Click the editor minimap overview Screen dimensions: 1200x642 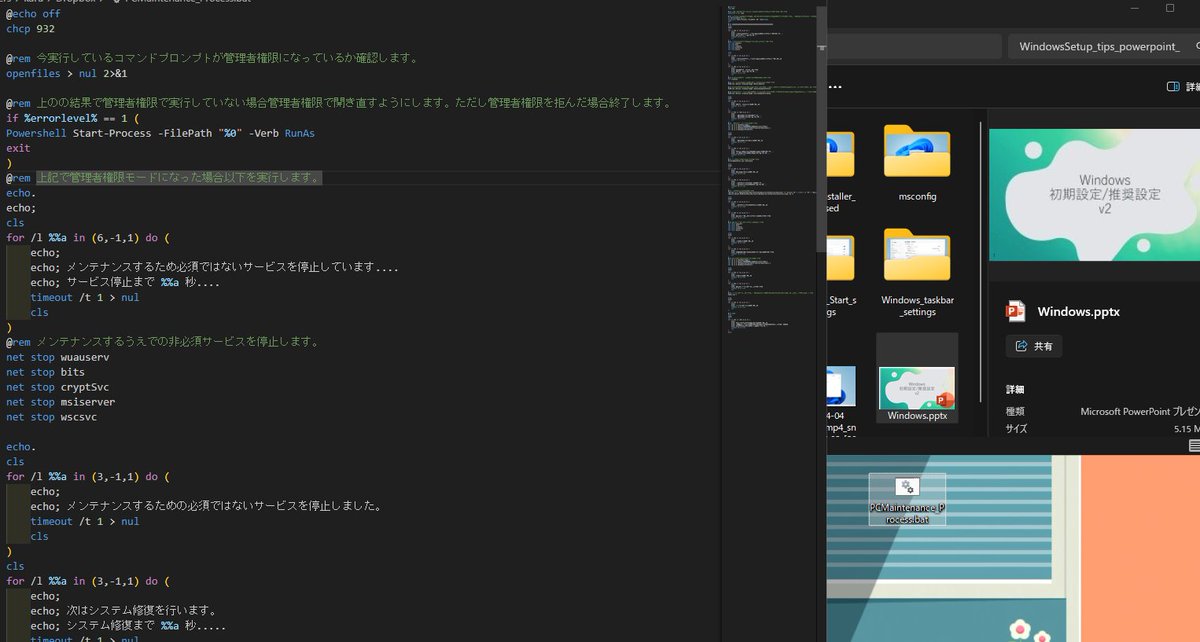pyautogui.click(x=771, y=170)
